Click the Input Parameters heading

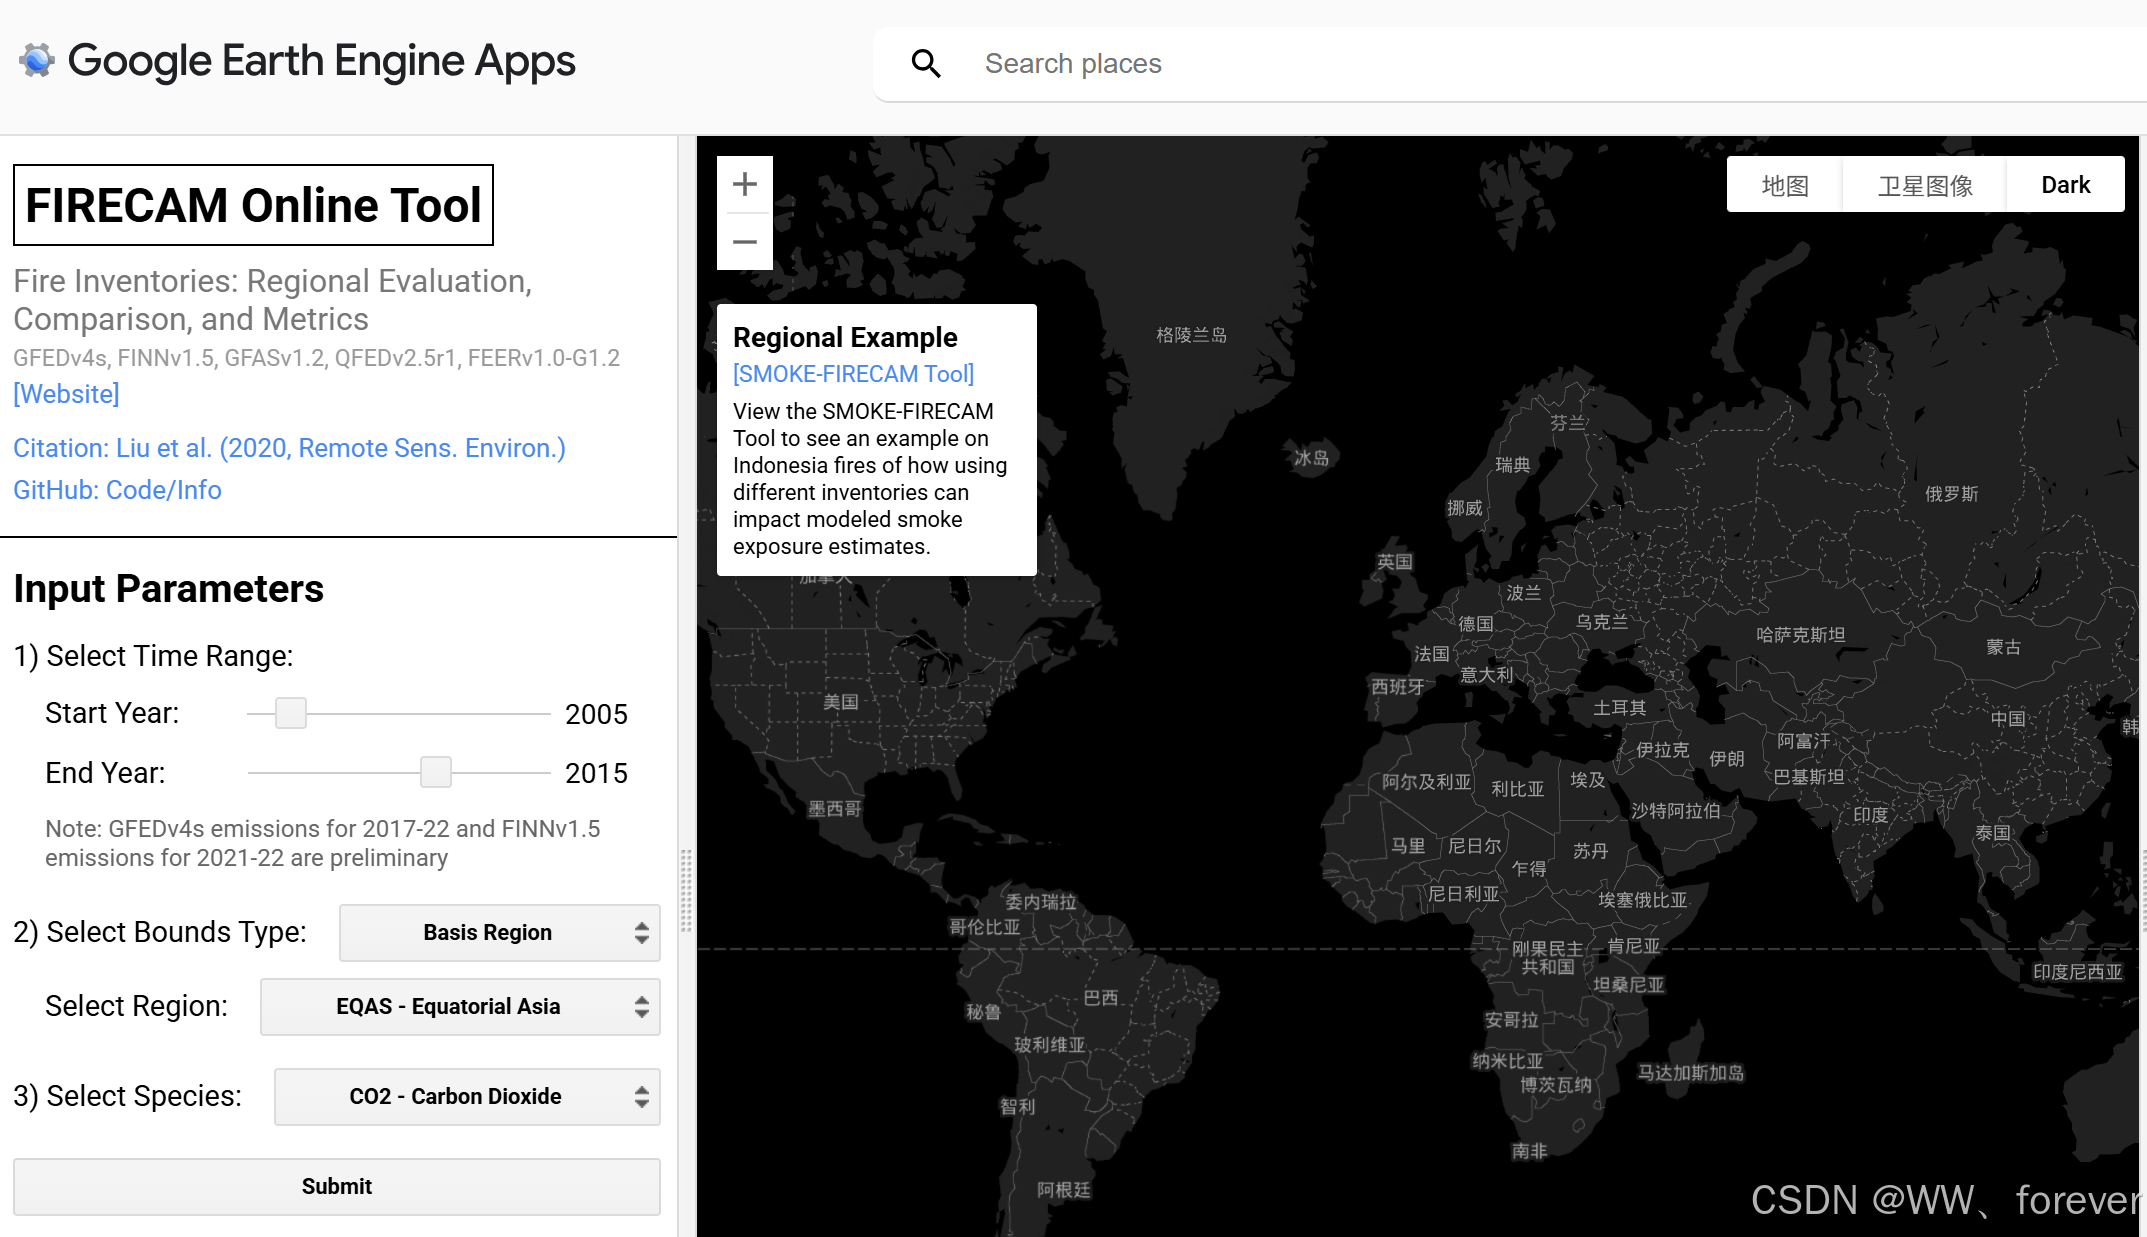tap(168, 589)
